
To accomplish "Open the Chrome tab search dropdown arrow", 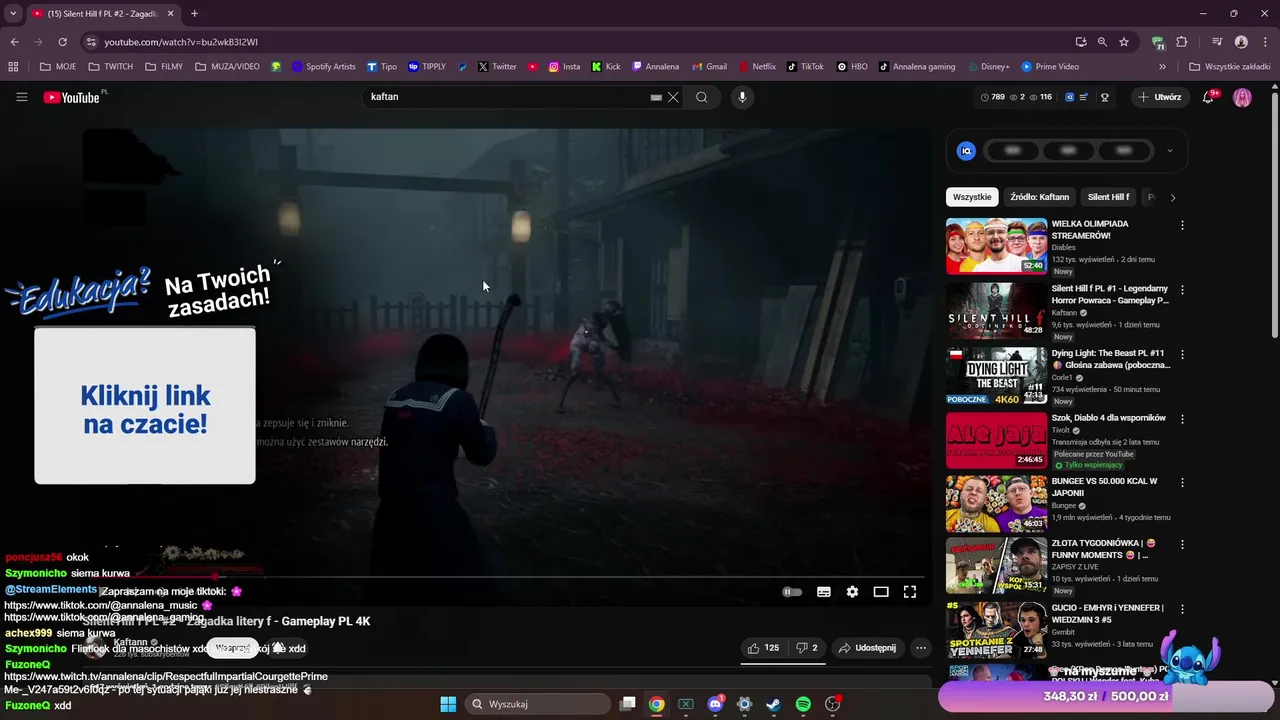I will coord(13,14).
